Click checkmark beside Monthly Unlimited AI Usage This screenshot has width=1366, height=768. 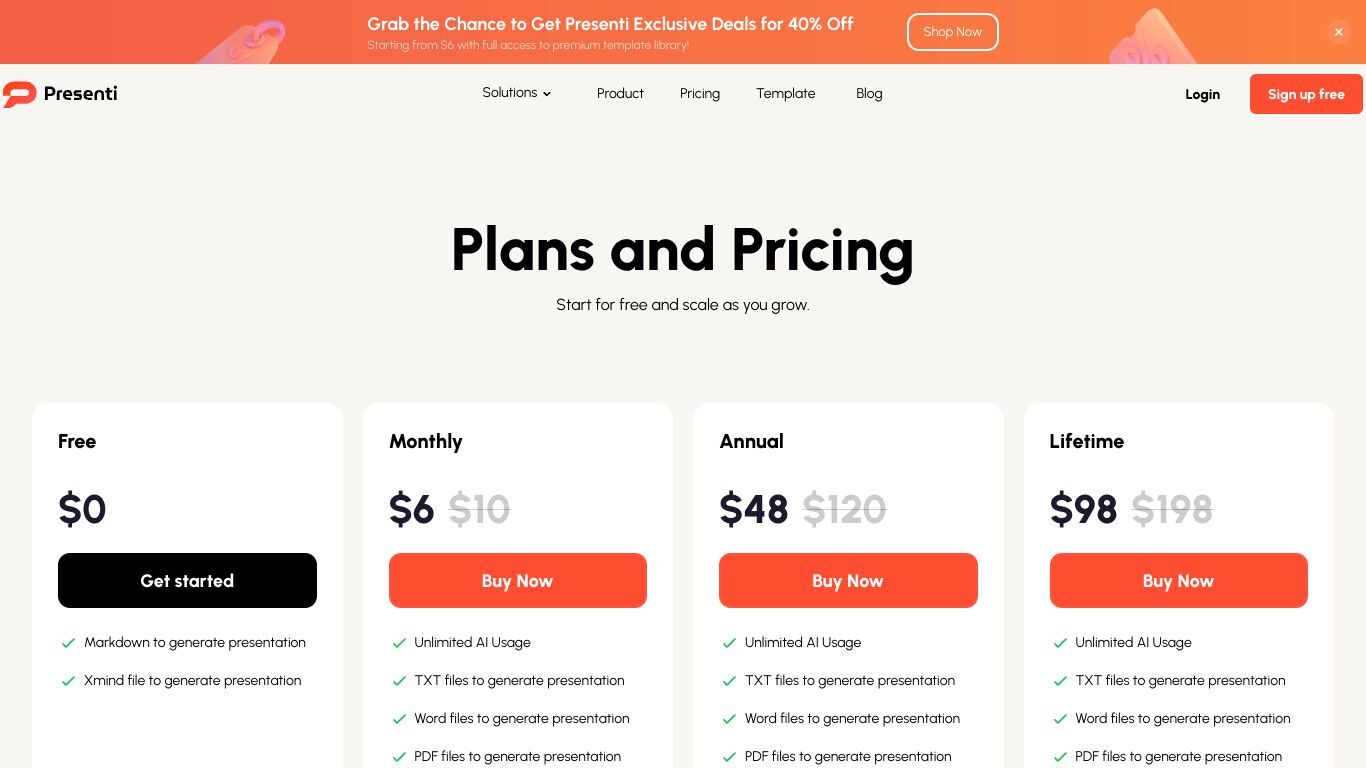click(x=399, y=643)
